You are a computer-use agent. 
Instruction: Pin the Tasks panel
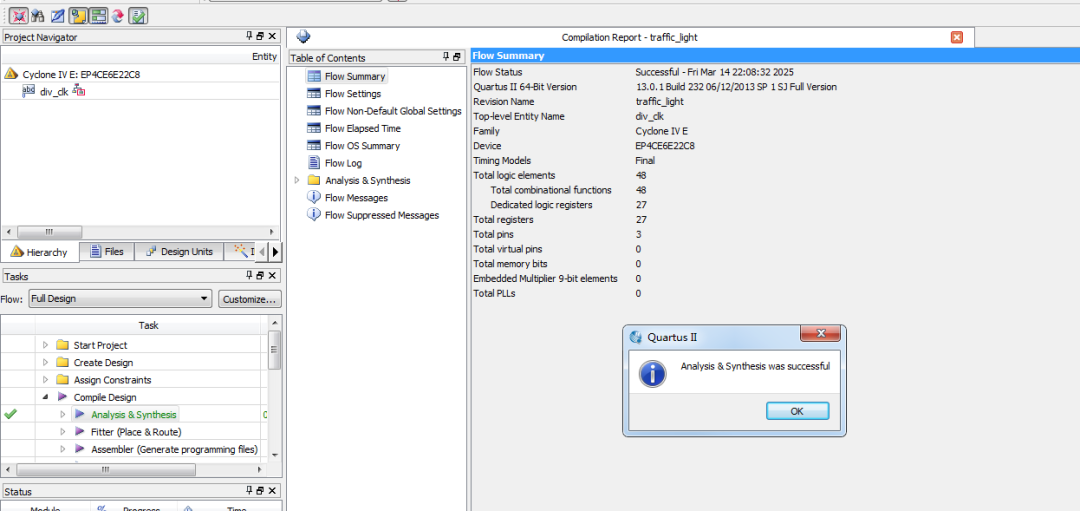click(x=249, y=275)
